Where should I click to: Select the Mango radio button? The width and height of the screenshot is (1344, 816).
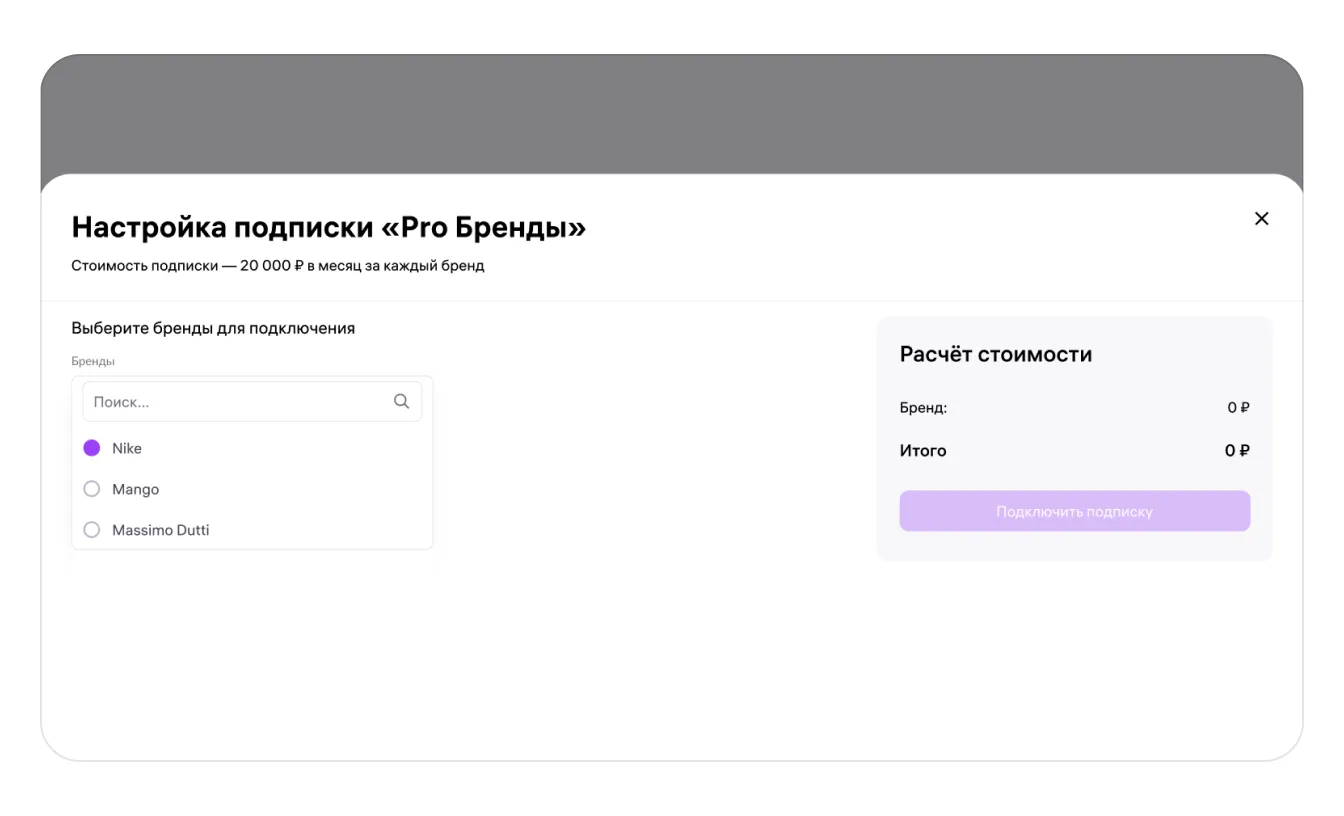pos(92,489)
